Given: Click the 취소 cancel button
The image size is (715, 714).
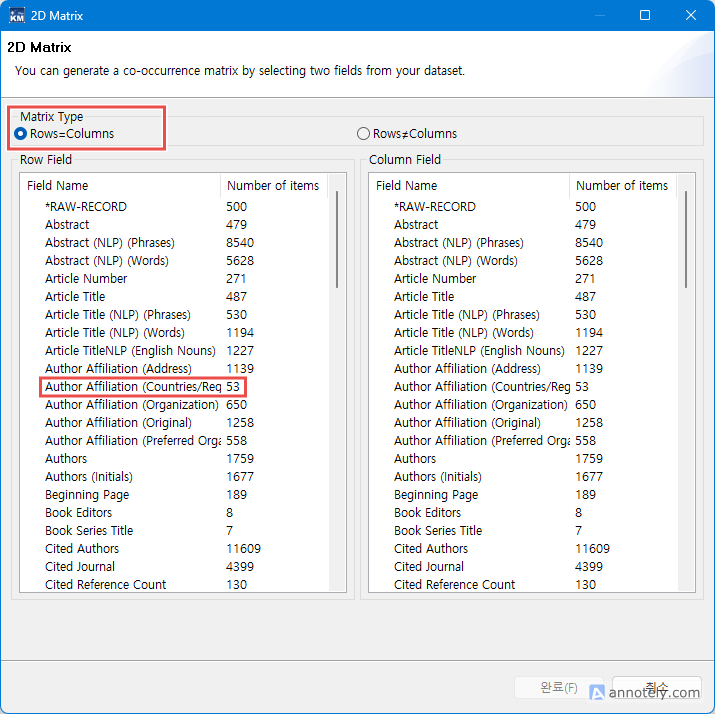Looking at the screenshot, I should tap(657, 688).
